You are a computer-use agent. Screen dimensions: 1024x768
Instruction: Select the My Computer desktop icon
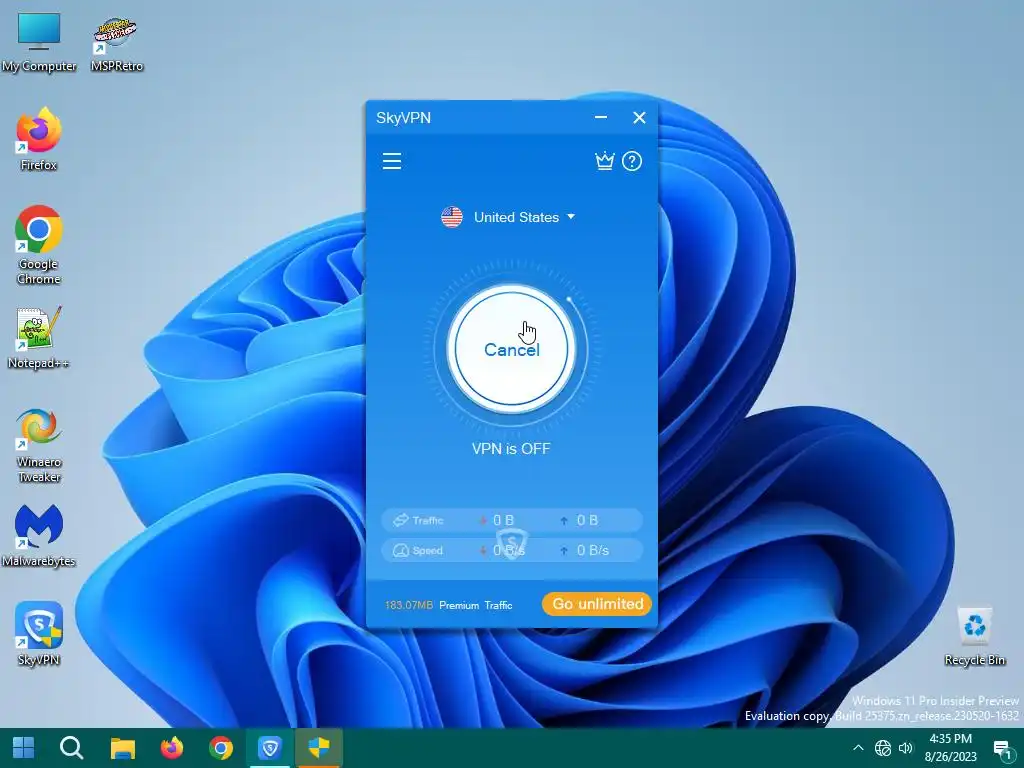39,42
